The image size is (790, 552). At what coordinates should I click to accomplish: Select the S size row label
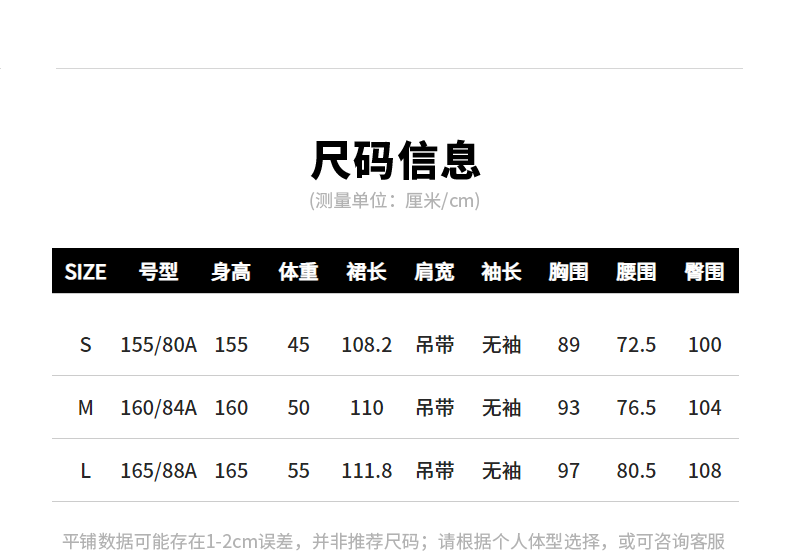coord(85,345)
